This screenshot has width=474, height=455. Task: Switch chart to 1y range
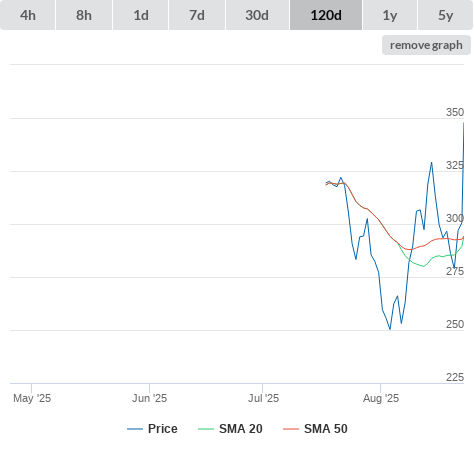390,15
